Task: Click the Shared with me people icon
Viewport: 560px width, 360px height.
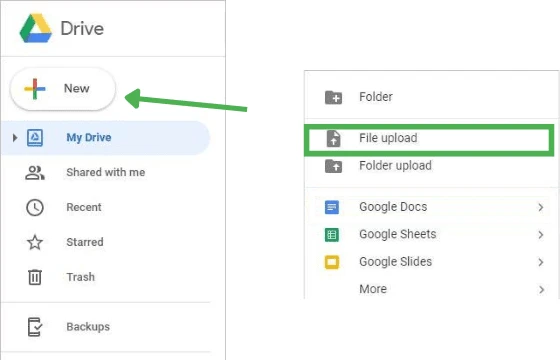Action: coord(35,173)
